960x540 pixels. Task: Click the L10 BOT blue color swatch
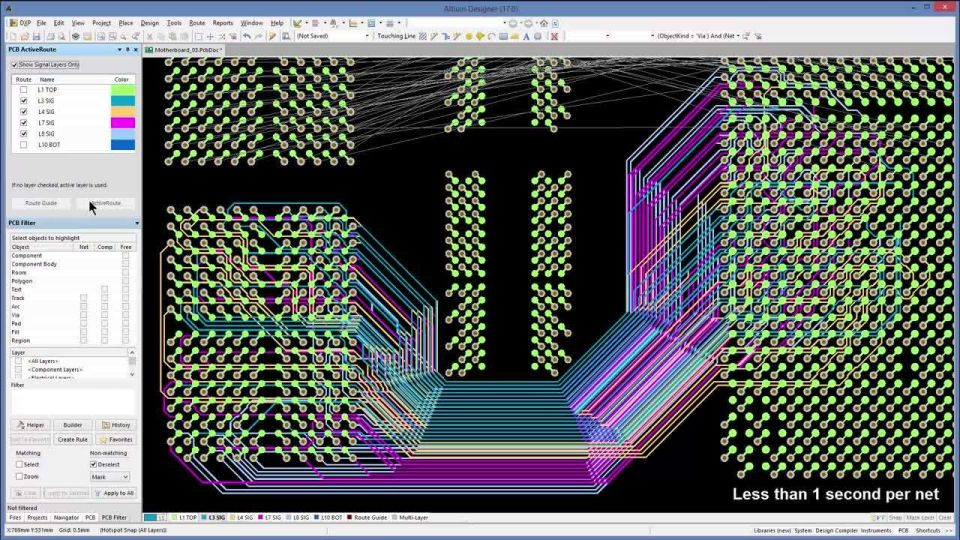point(123,145)
